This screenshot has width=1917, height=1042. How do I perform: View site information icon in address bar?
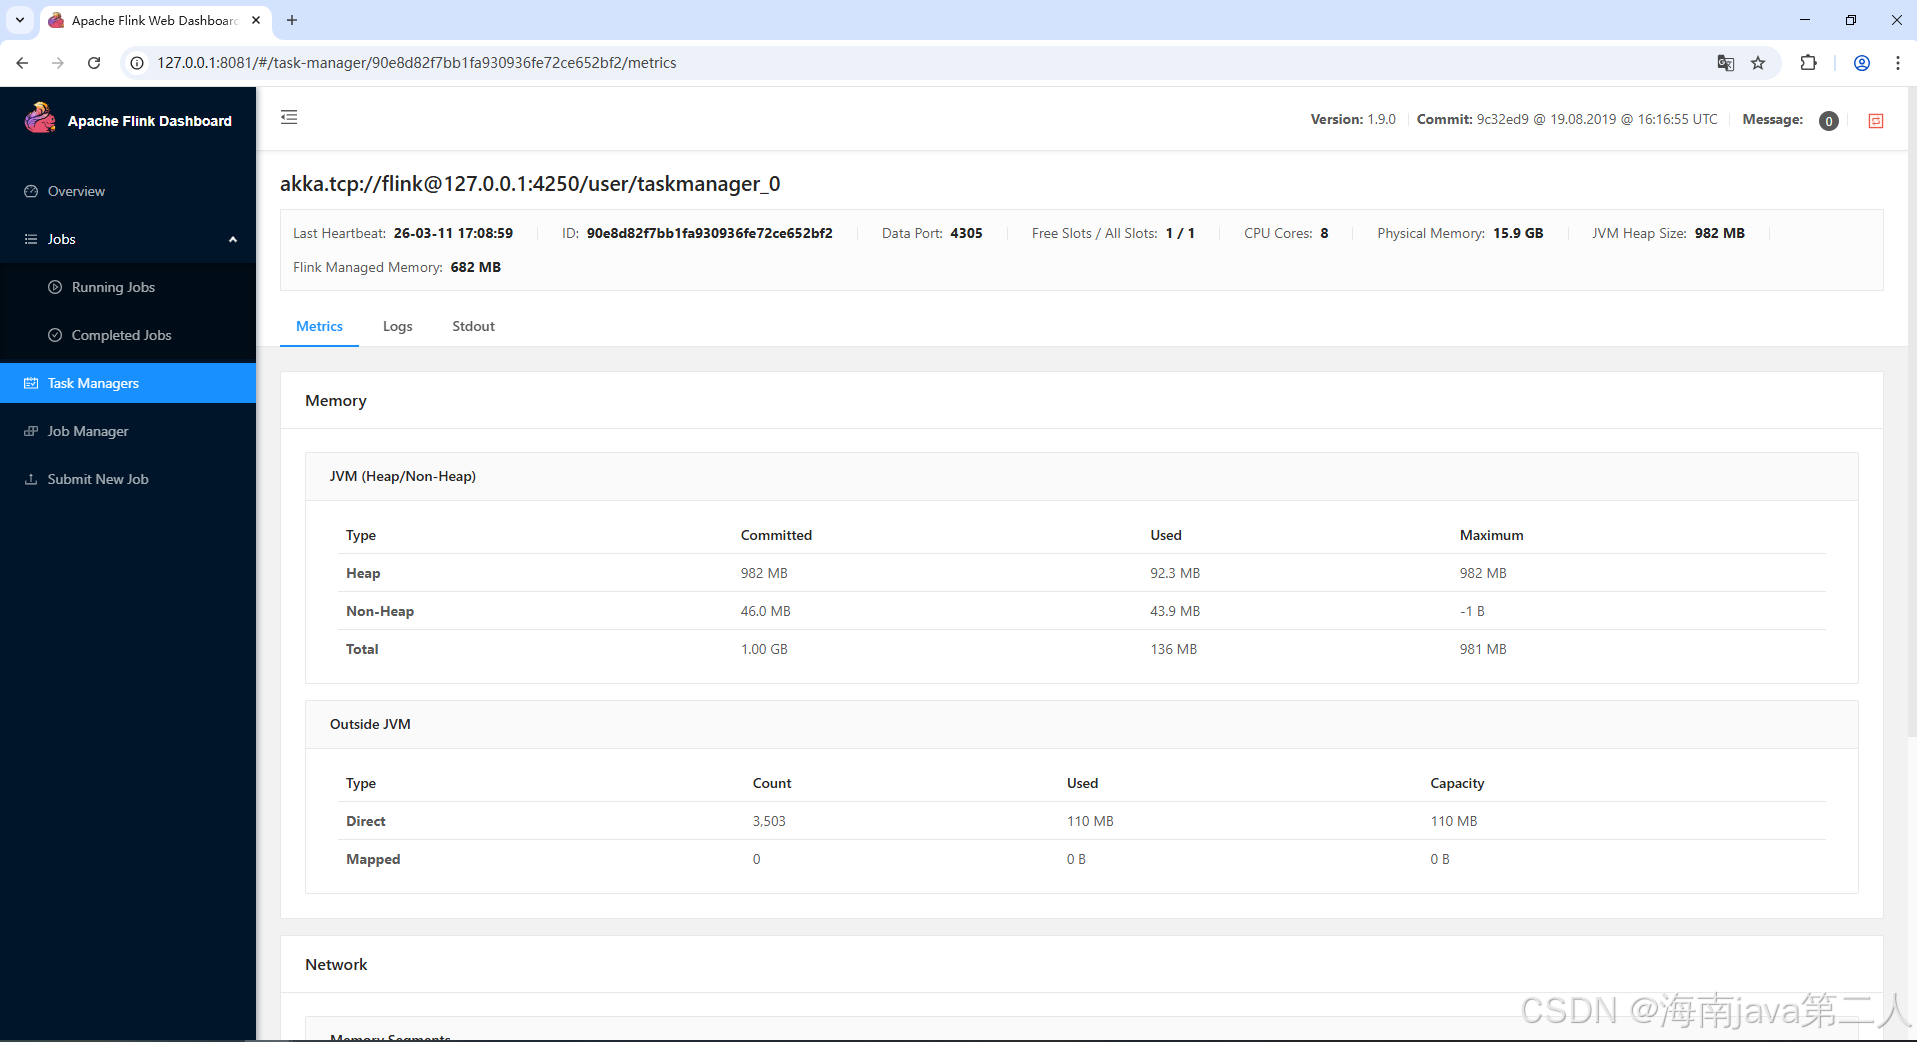pyautogui.click(x=138, y=63)
